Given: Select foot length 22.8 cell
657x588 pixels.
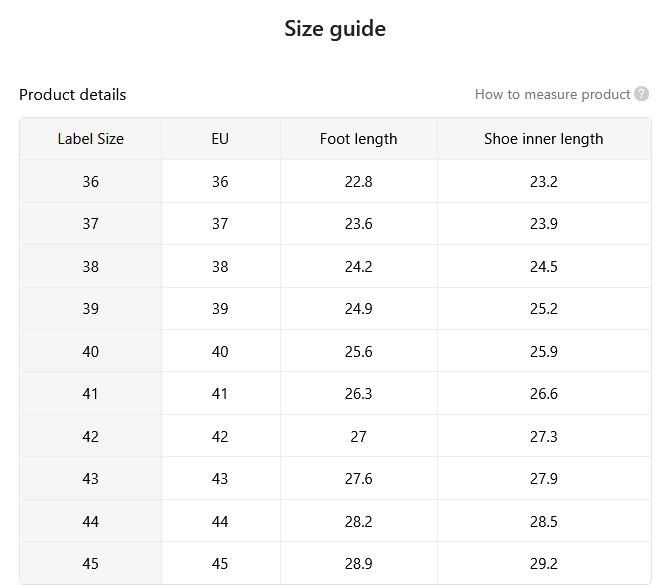Looking at the screenshot, I should click(x=359, y=181).
